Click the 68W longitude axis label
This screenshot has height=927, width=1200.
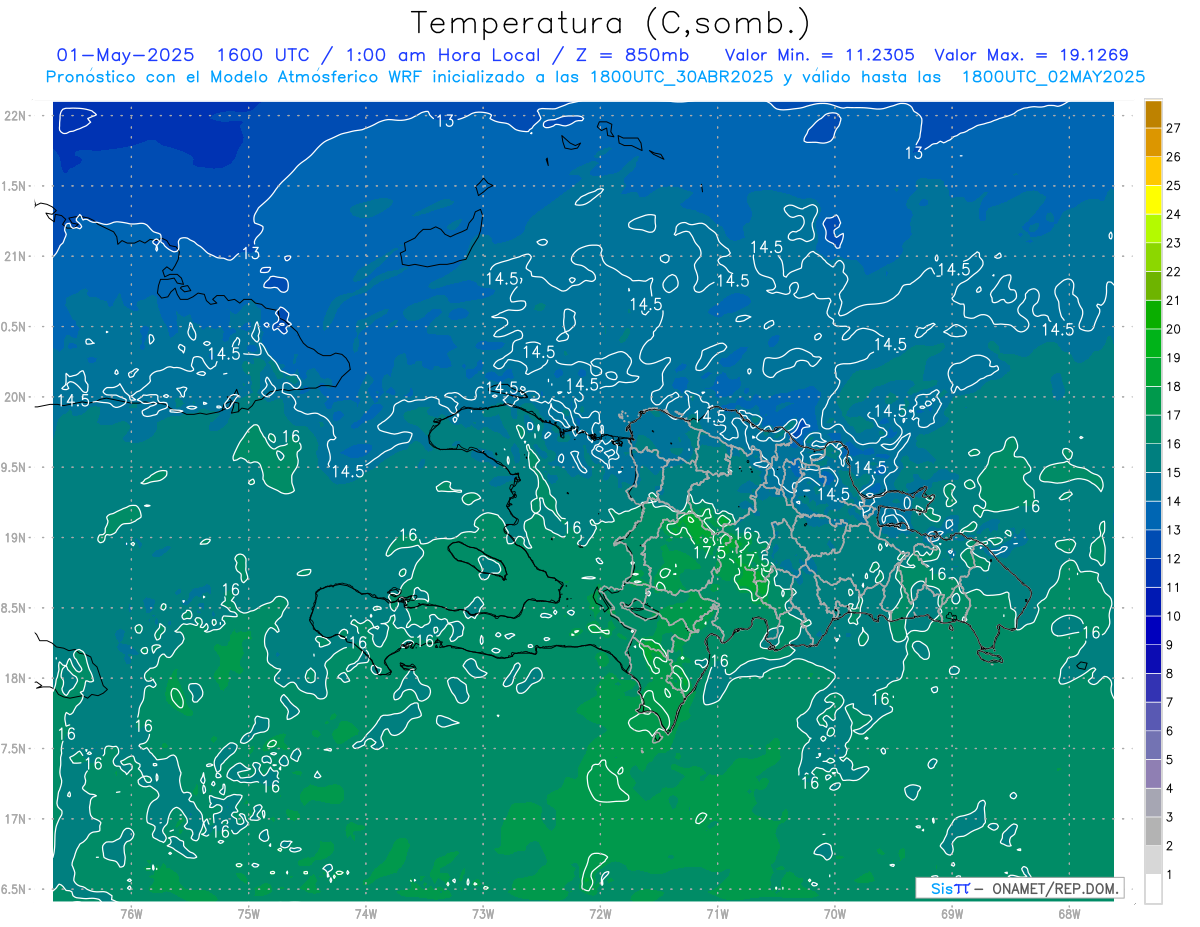[1068, 914]
